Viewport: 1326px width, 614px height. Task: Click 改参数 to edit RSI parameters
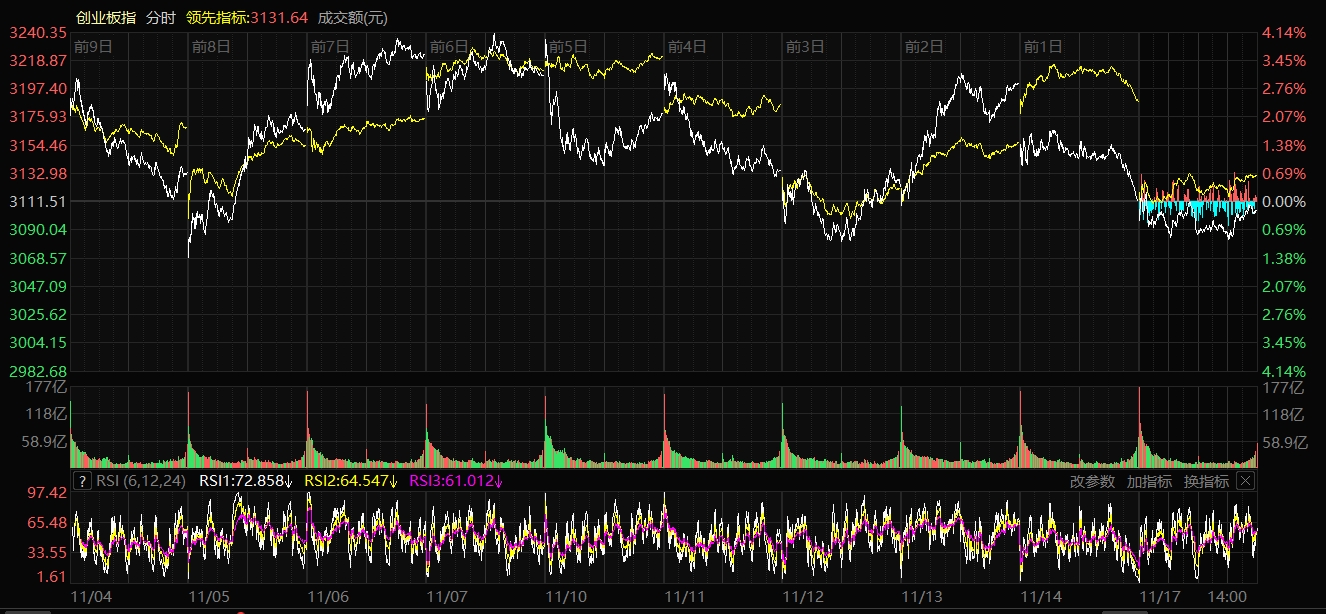click(1092, 481)
